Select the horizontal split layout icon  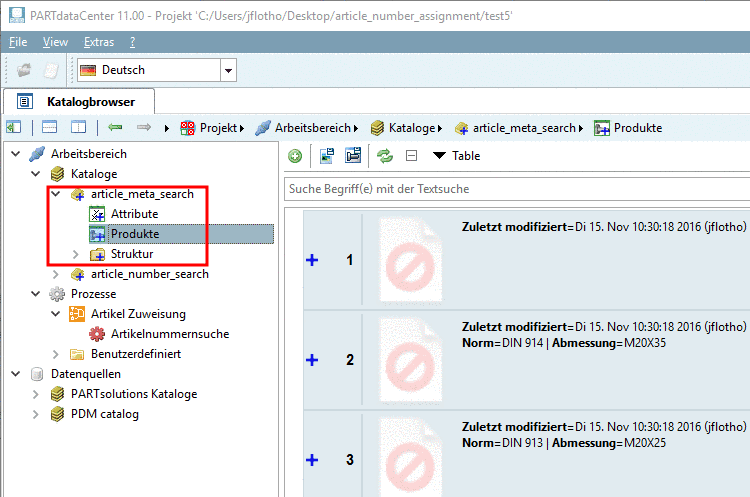pos(50,127)
